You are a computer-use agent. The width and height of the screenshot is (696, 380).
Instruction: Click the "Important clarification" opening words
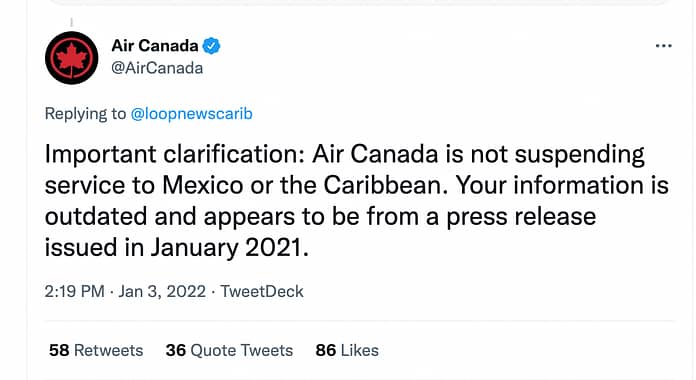point(174,154)
